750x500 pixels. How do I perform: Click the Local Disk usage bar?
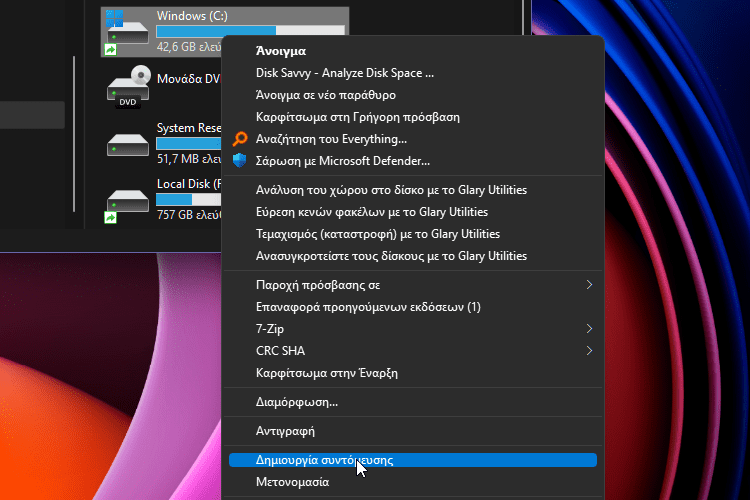pos(189,199)
